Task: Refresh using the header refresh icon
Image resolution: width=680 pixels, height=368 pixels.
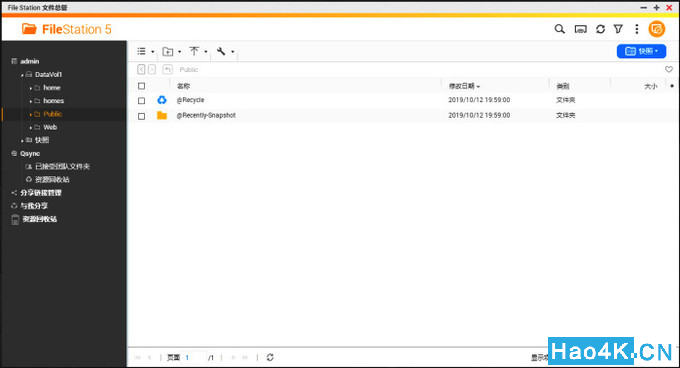Action: pos(600,29)
